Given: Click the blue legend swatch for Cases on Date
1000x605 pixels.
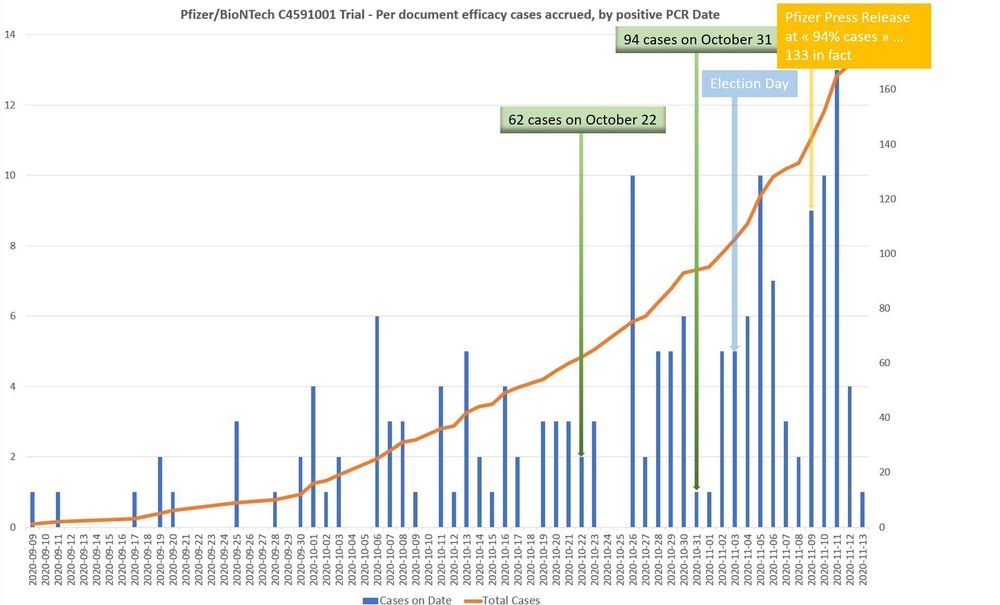Looking at the screenshot, I should point(371,601).
